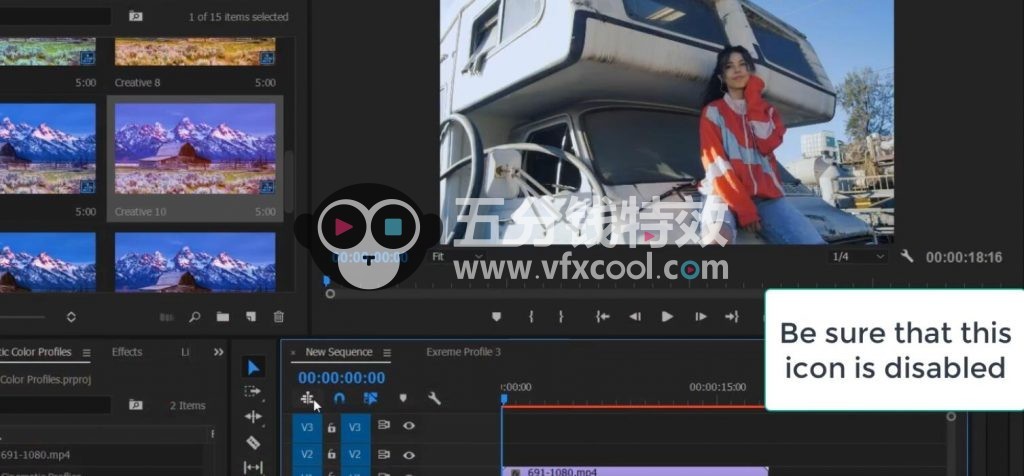Select the Slip tool
This screenshot has width=1024, height=476.
pos(253,467)
